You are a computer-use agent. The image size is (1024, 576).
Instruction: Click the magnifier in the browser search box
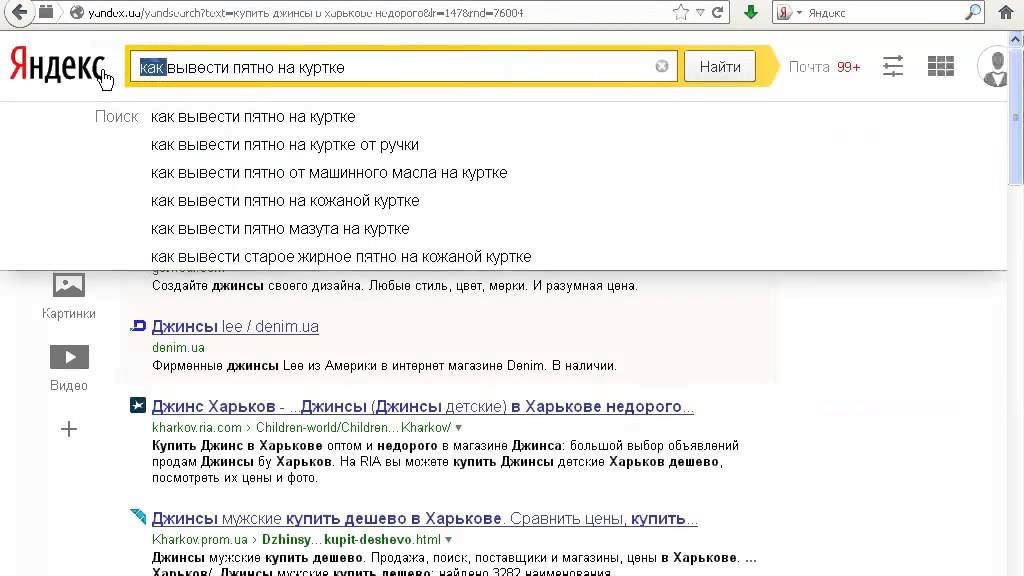972,13
